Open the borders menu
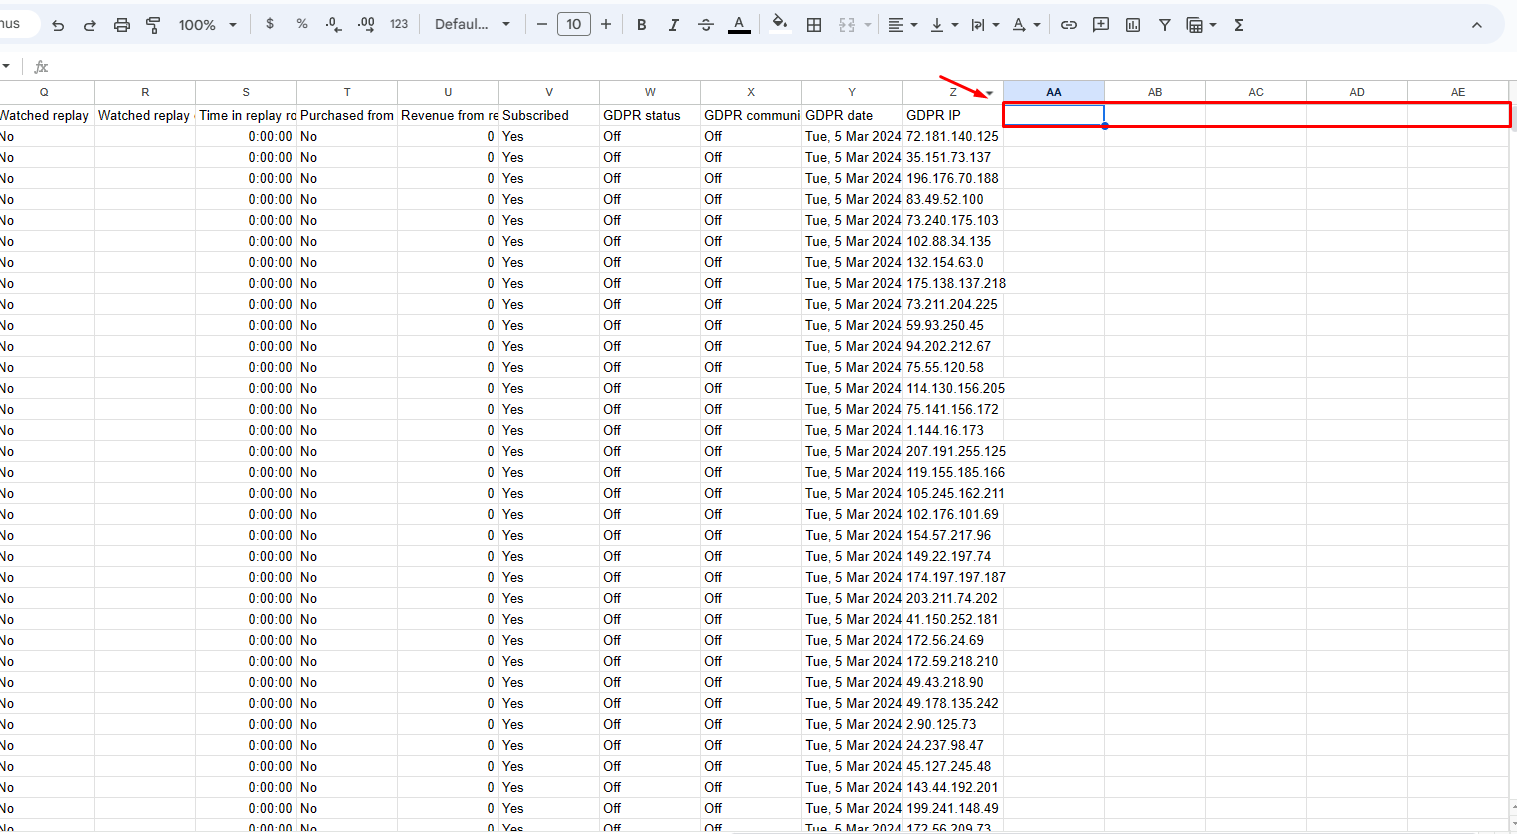 pos(814,24)
